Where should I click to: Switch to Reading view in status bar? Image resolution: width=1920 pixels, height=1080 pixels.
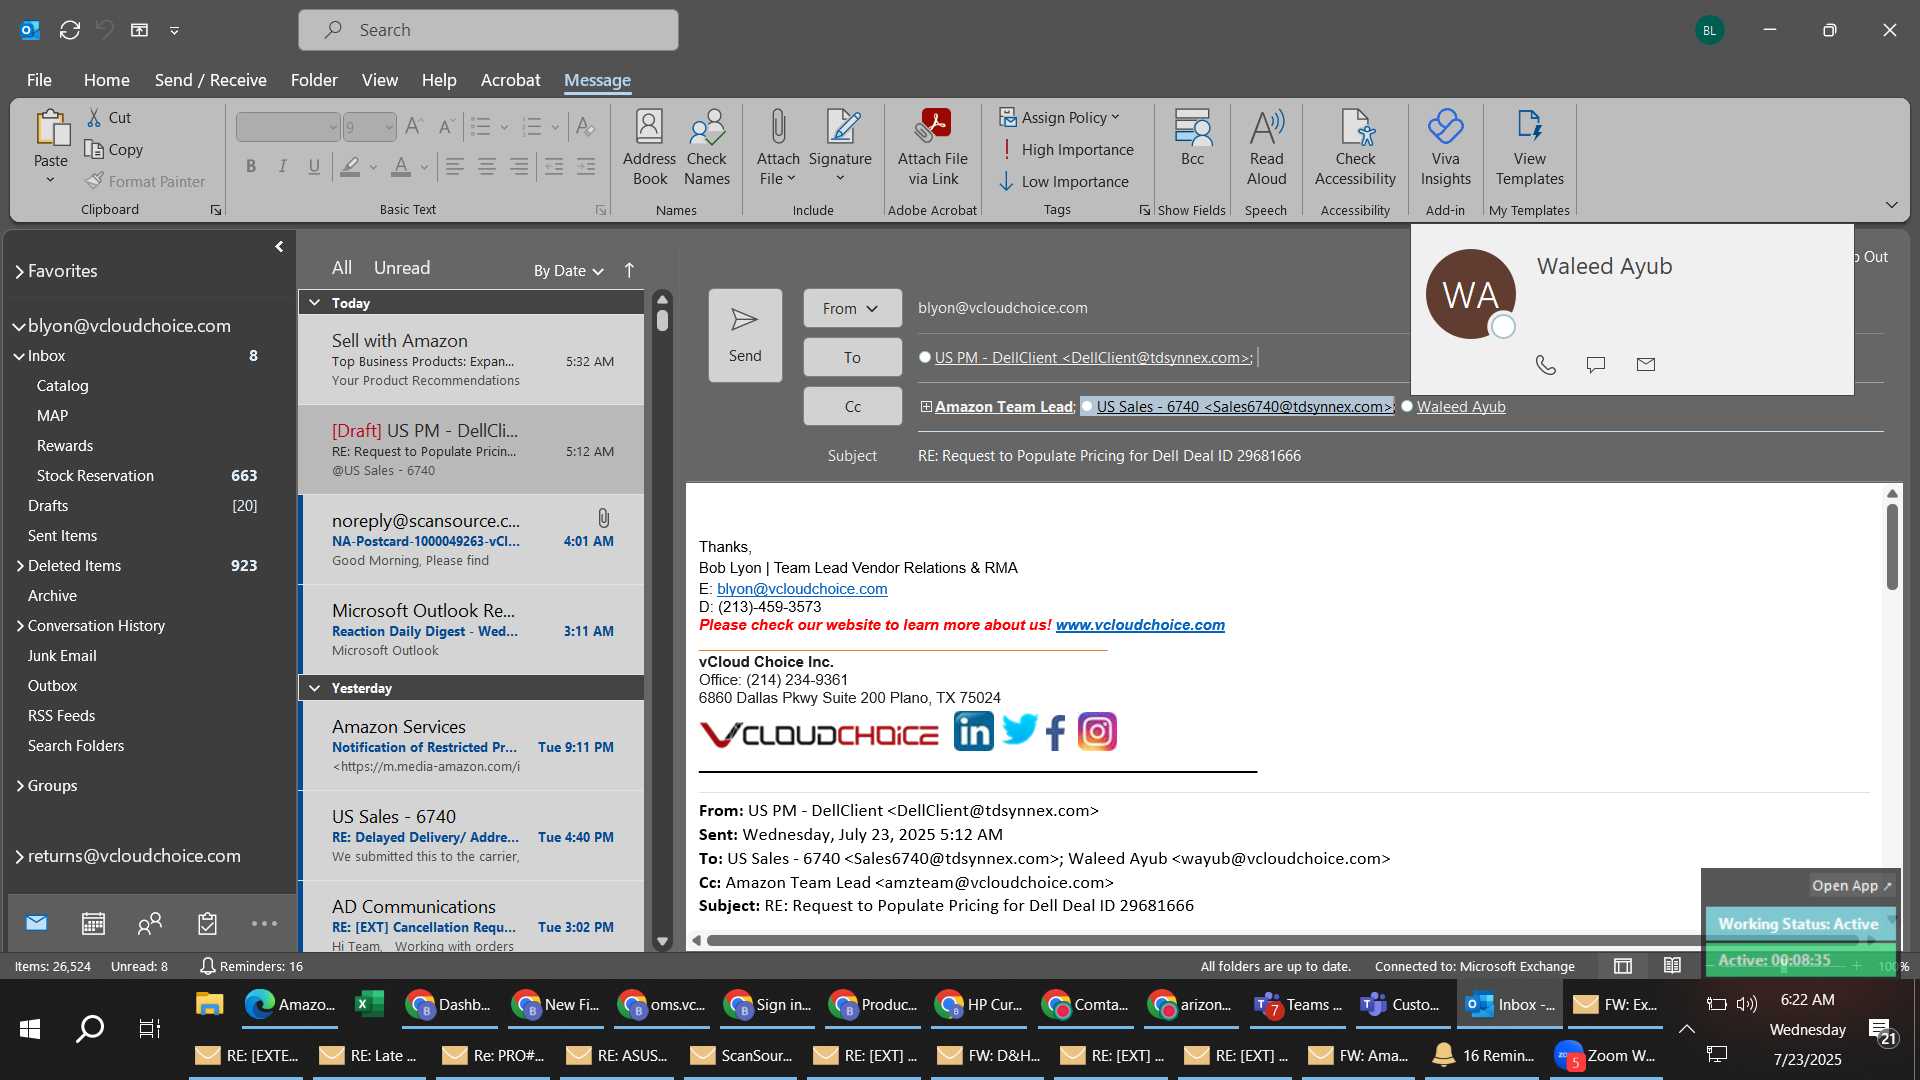tap(1672, 966)
